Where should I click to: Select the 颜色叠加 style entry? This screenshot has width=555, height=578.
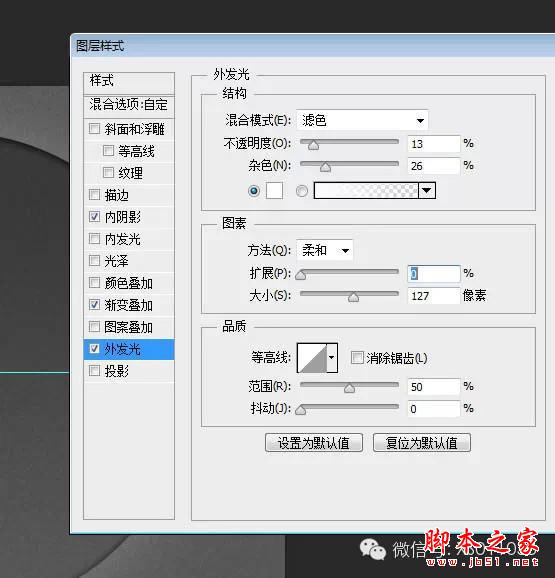click(129, 283)
